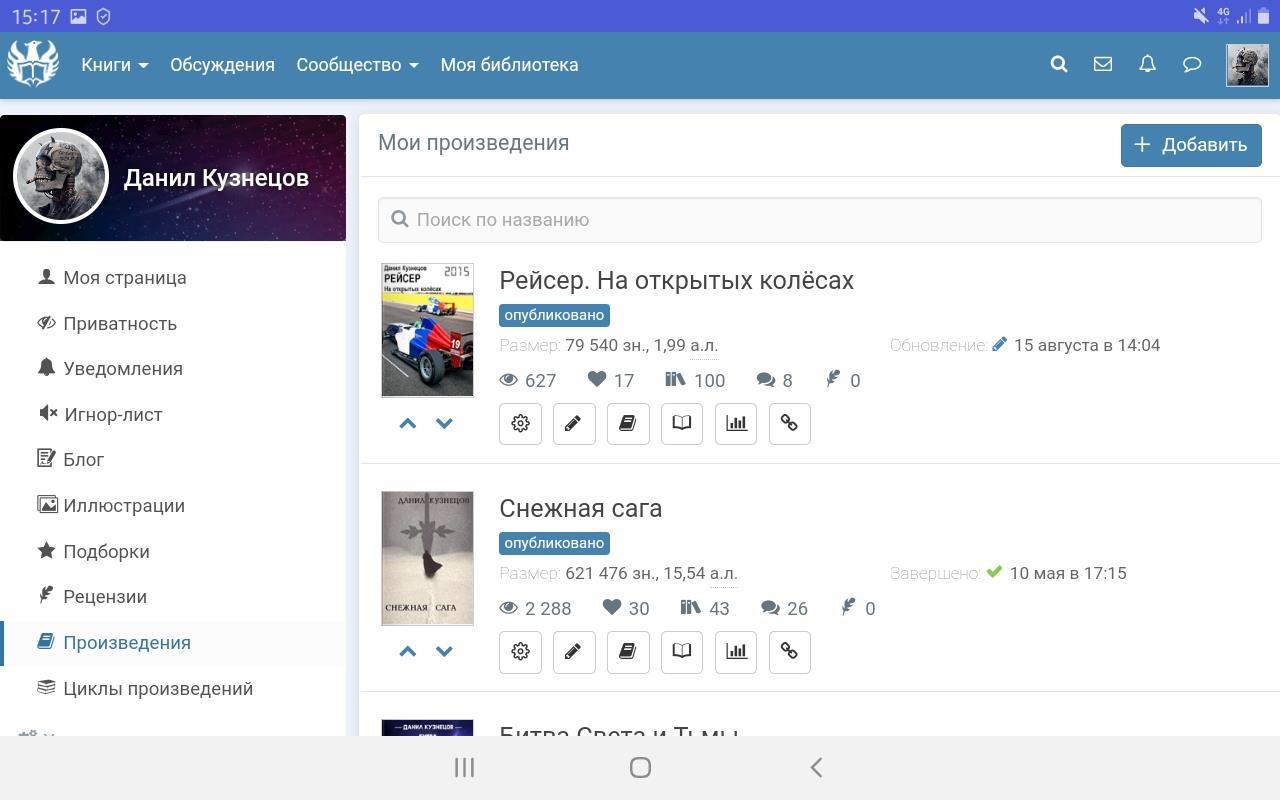Open search via the magnifier icon in header
This screenshot has height=800, width=1280.
pos(1059,65)
